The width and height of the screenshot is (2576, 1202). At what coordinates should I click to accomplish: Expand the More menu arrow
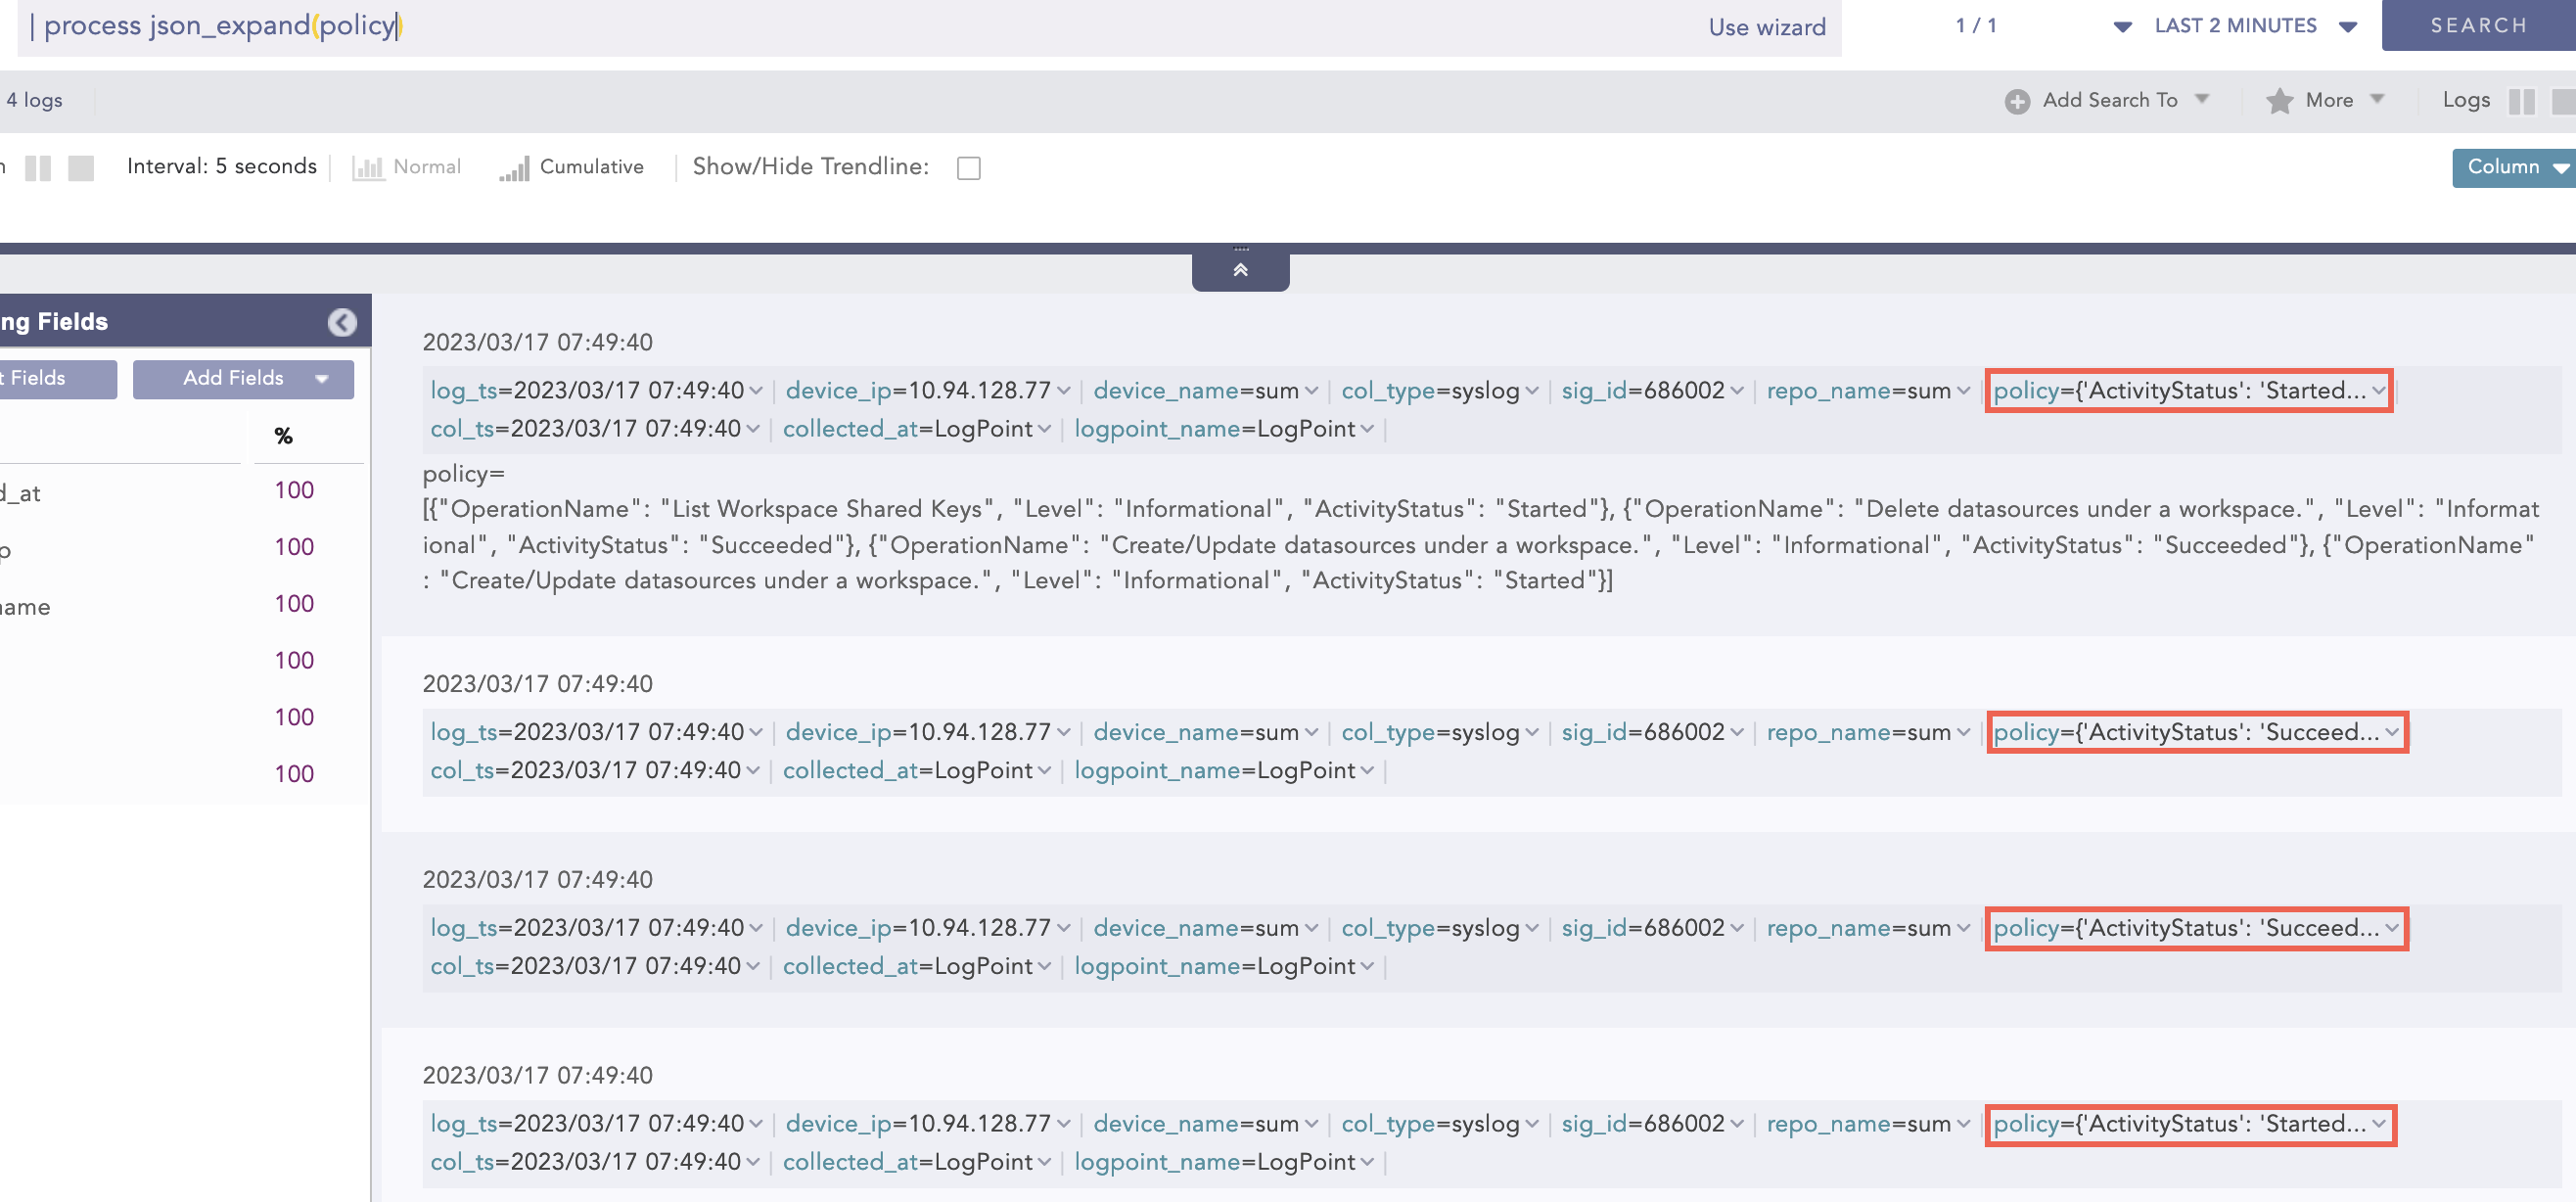pyautogui.click(x=2377, y=99)
